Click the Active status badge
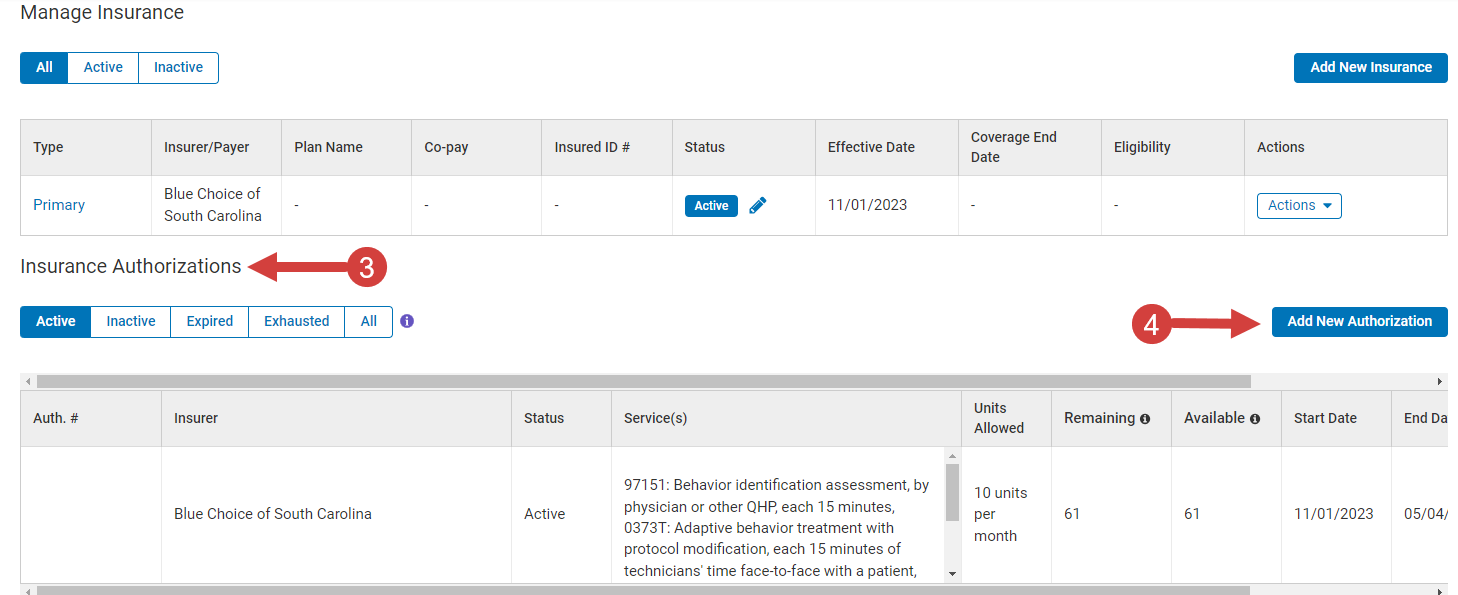Screen dimensions: 1458x595 tap(711, 205)
